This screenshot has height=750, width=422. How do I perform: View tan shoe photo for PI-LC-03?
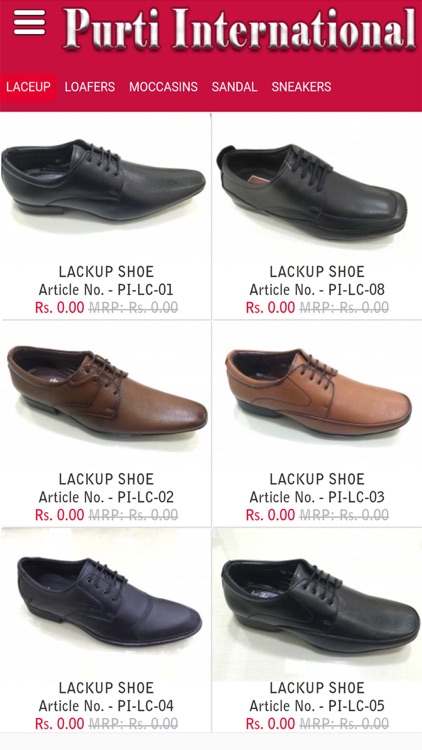(318, 392)
